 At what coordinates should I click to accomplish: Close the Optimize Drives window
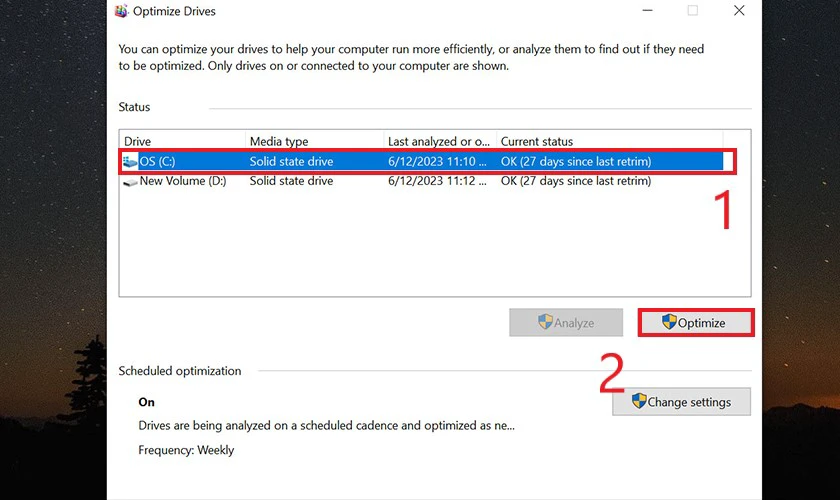click(x=739, y=11)
